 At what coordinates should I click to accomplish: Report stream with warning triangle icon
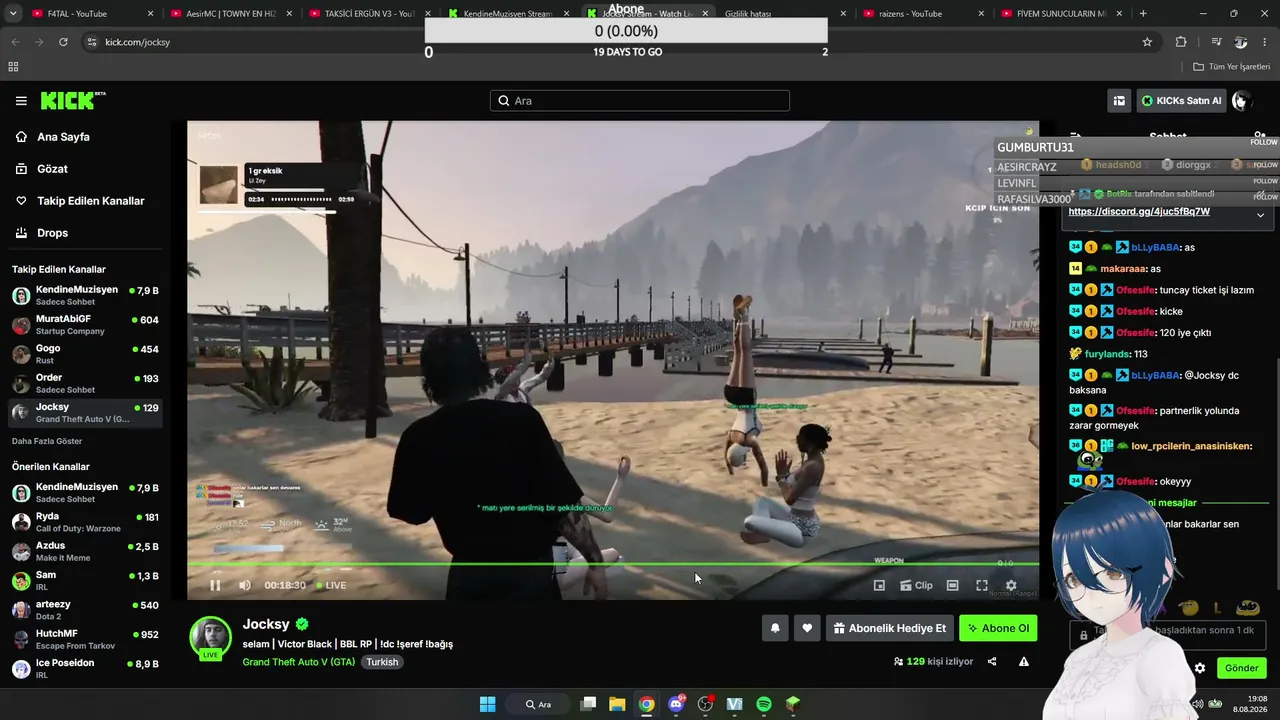point(1024,661)
